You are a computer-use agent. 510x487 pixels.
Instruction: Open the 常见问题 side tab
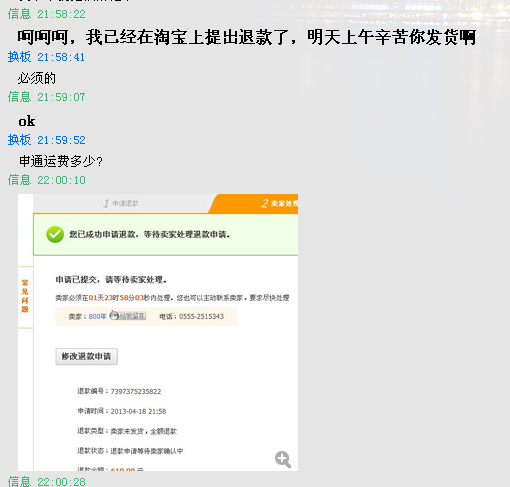(25, 296)
